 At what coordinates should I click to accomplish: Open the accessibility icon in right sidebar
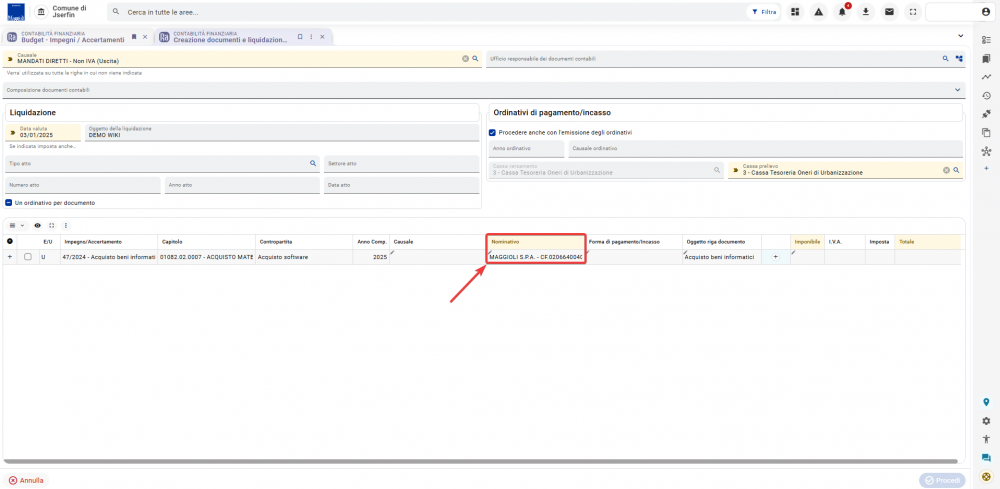click(986, 439)
